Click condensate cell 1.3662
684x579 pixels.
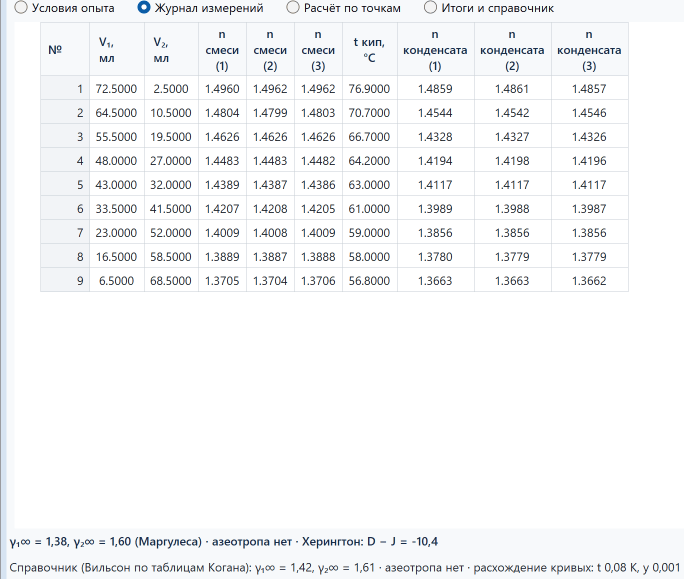tap(590, 281)
